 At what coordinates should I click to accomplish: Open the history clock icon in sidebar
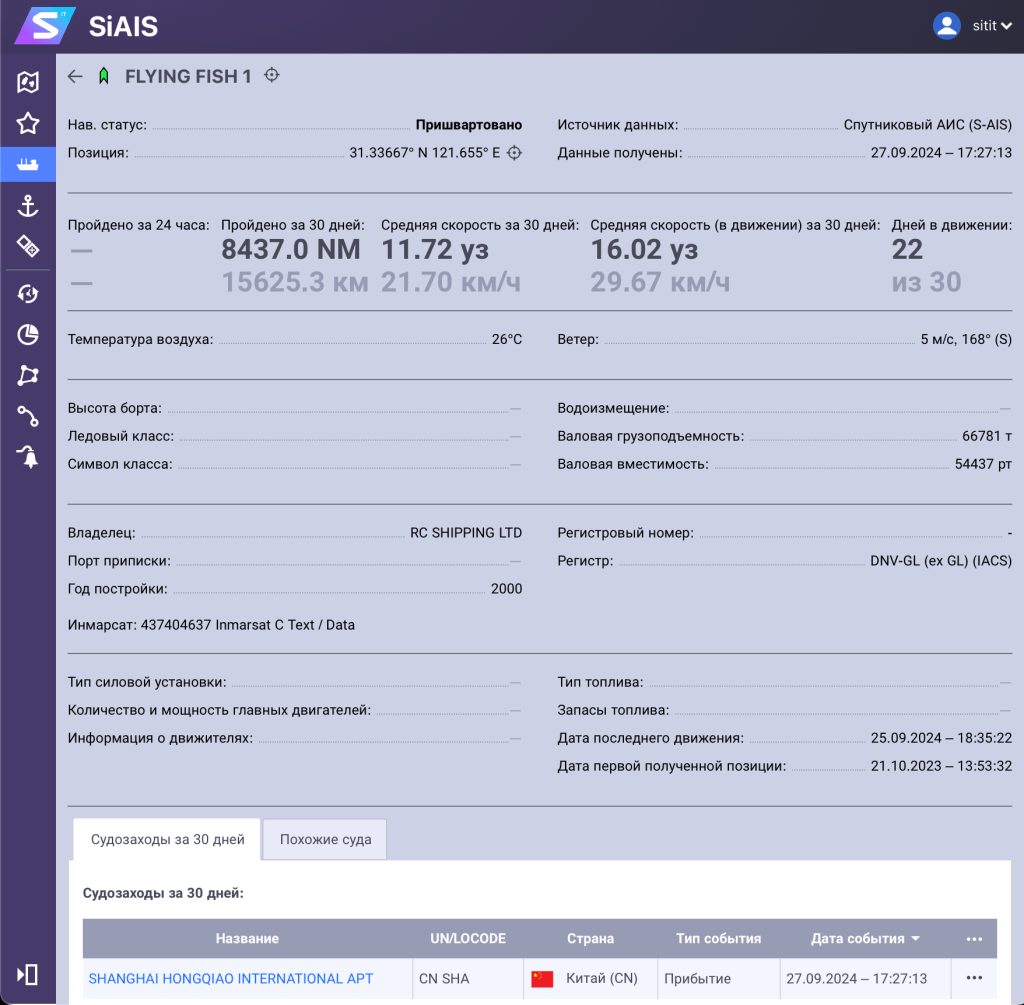pyautogui.click(x=28, y=293)
